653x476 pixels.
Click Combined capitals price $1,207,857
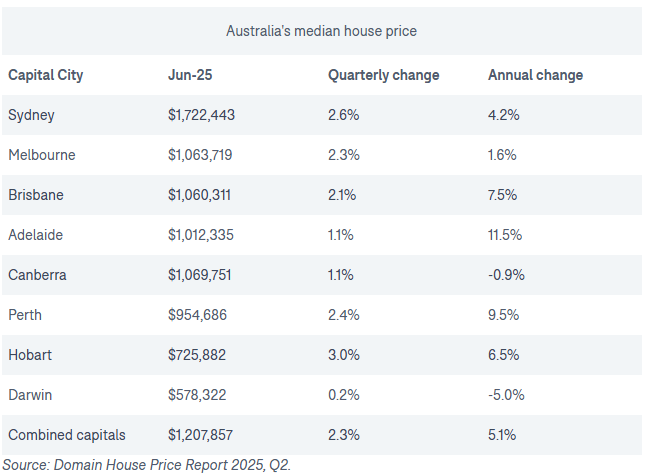tap(201, 435)
